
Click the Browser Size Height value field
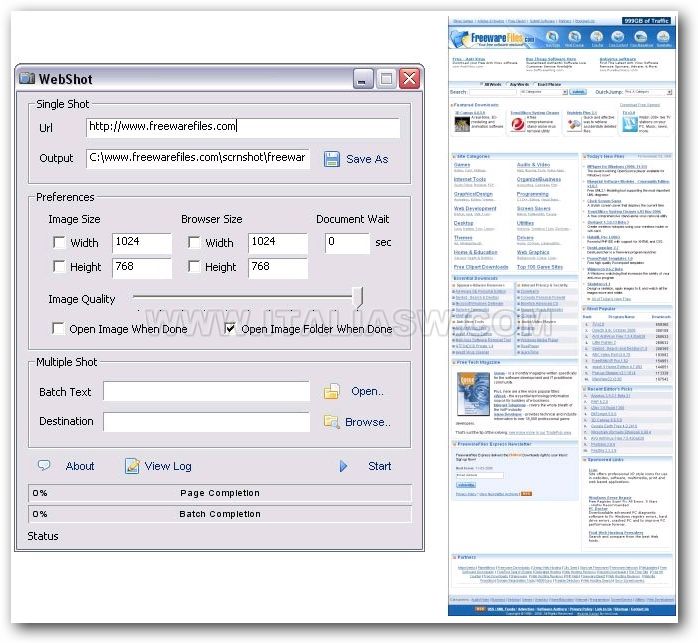click(278, 267)
